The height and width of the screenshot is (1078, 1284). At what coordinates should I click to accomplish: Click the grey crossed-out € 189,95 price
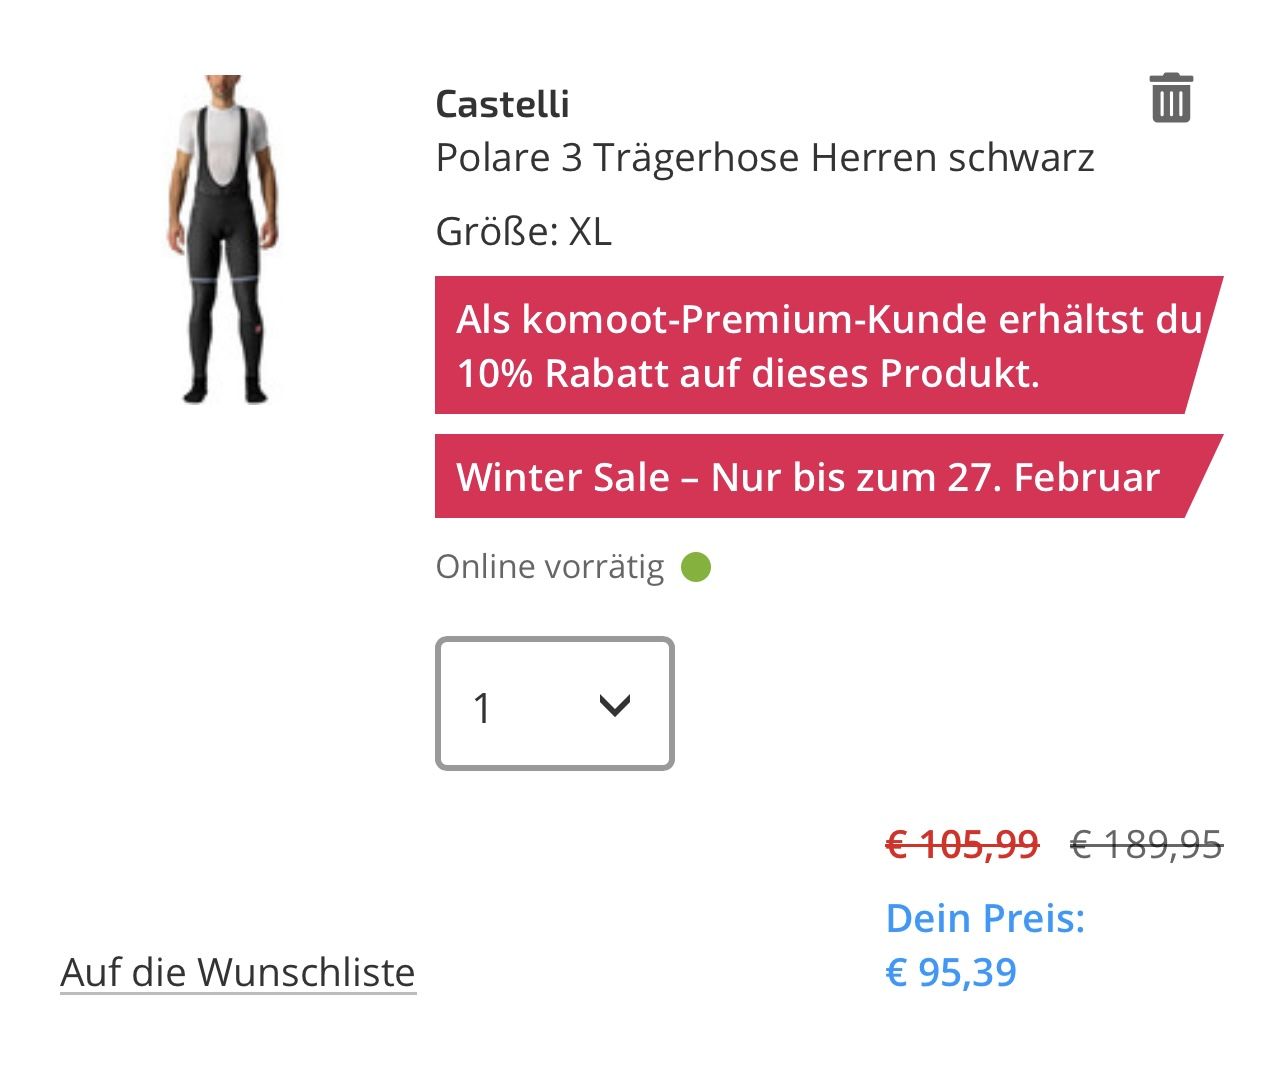[x=1146, y=845]
